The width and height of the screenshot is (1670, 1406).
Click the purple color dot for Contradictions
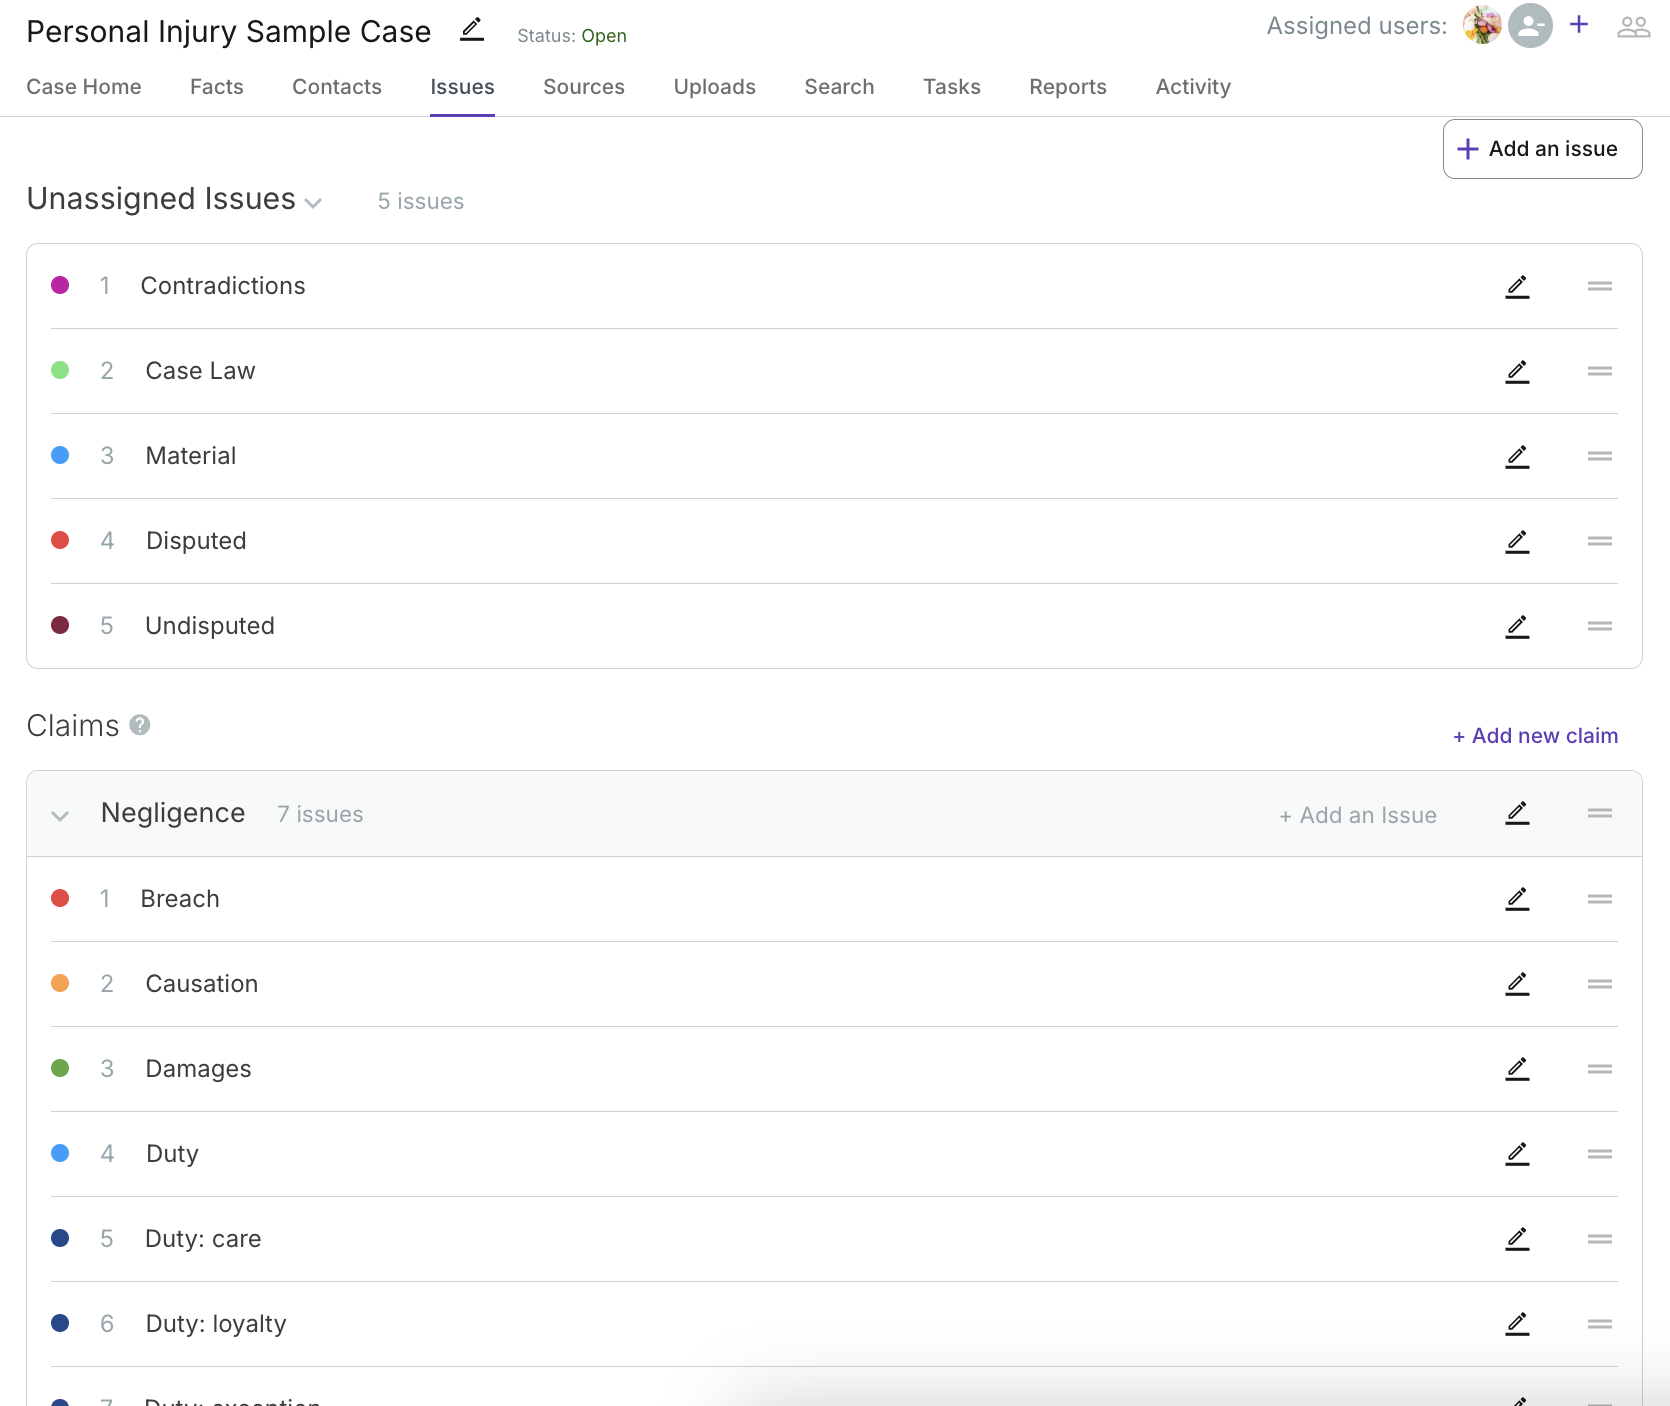(60, 286)
